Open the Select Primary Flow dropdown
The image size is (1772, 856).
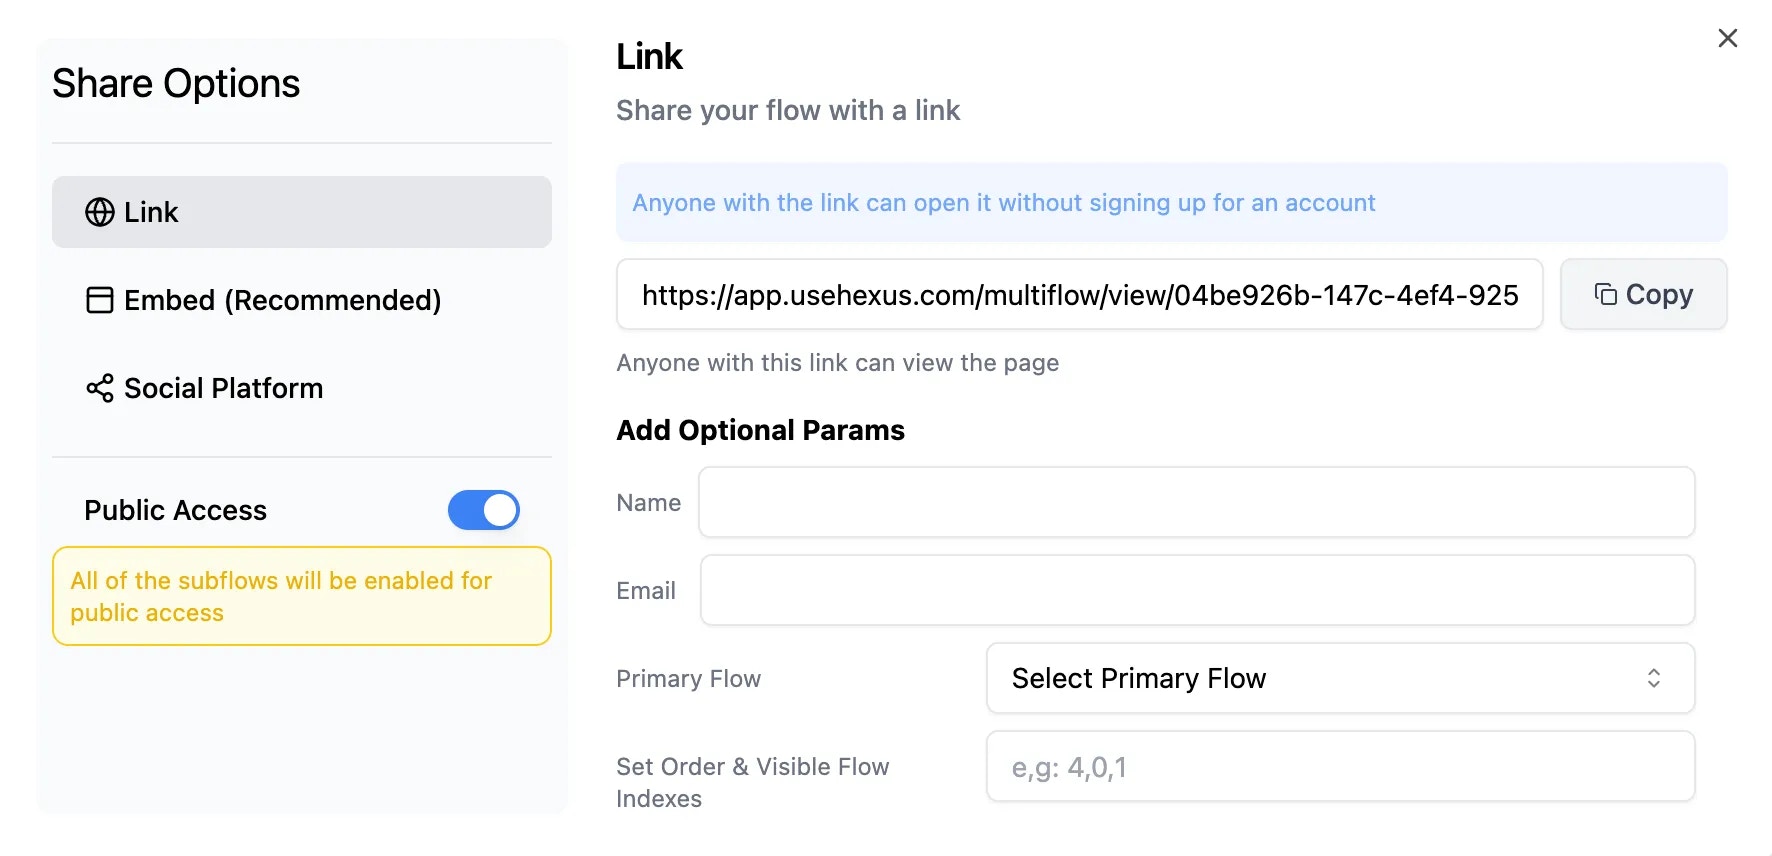click(1340, 678)
